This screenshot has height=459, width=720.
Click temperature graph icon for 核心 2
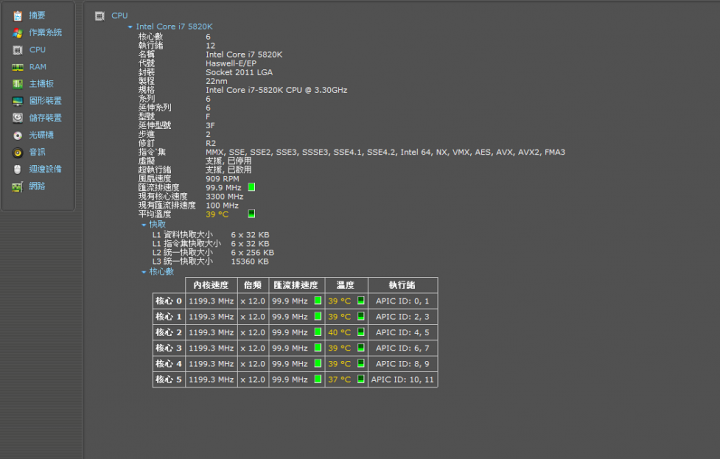pyautogui.click(x=361, y=332)
